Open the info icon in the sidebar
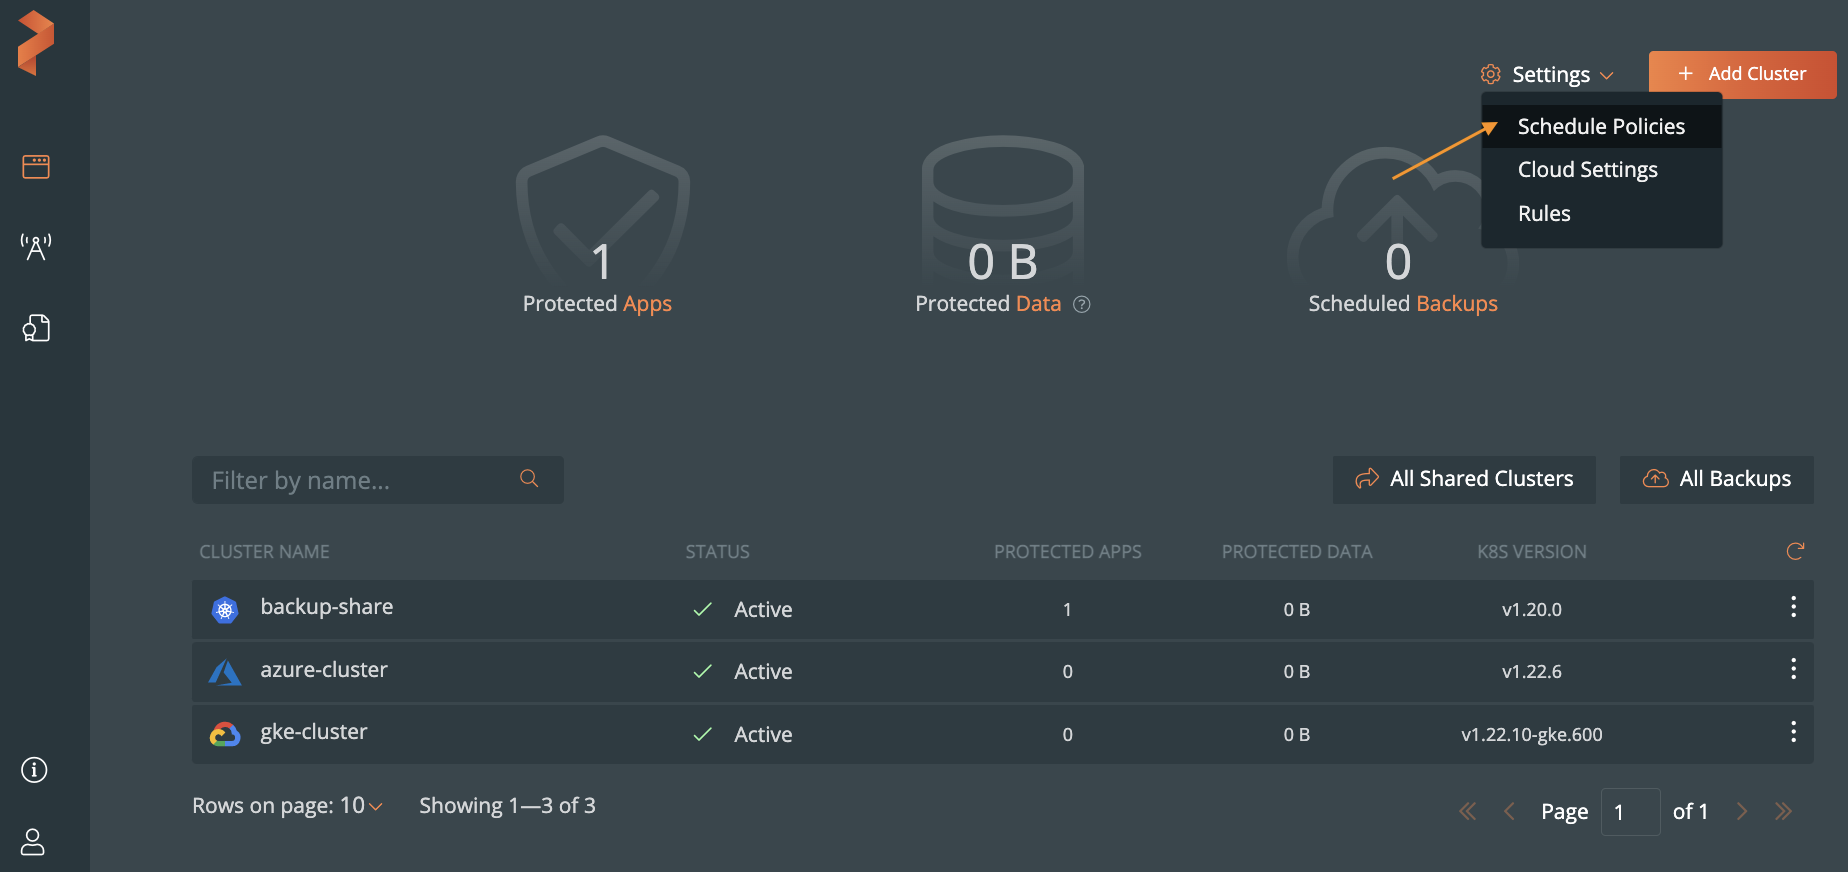Image resolution: width=1848 pixels, height=872 pixels. pyautogui.click(x=35, y=769)
